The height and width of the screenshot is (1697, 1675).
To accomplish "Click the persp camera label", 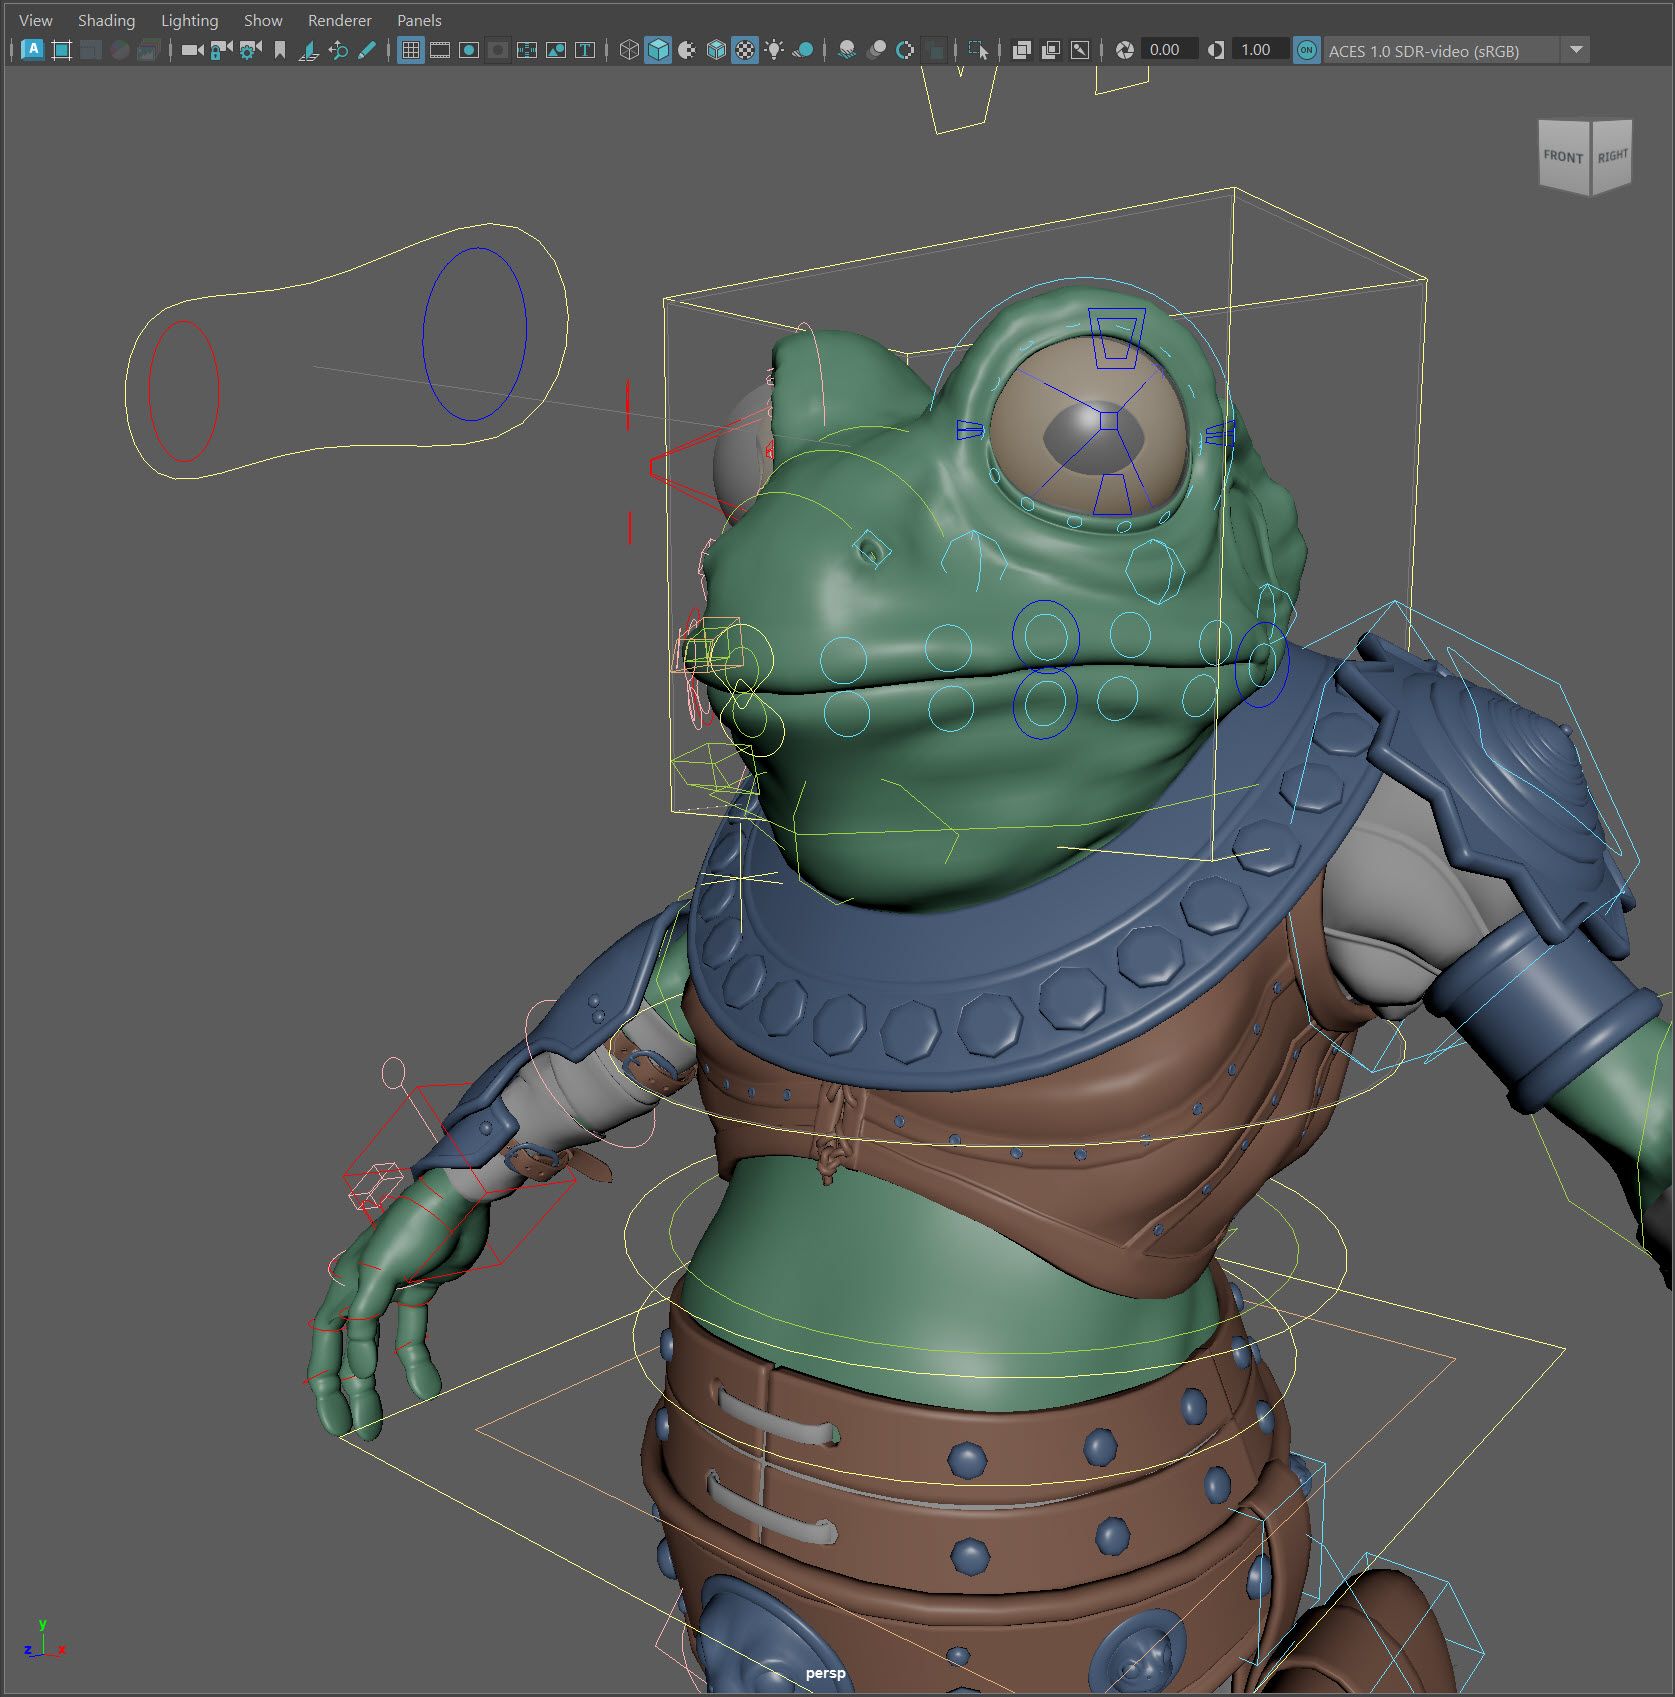I will coord(825,1673).
